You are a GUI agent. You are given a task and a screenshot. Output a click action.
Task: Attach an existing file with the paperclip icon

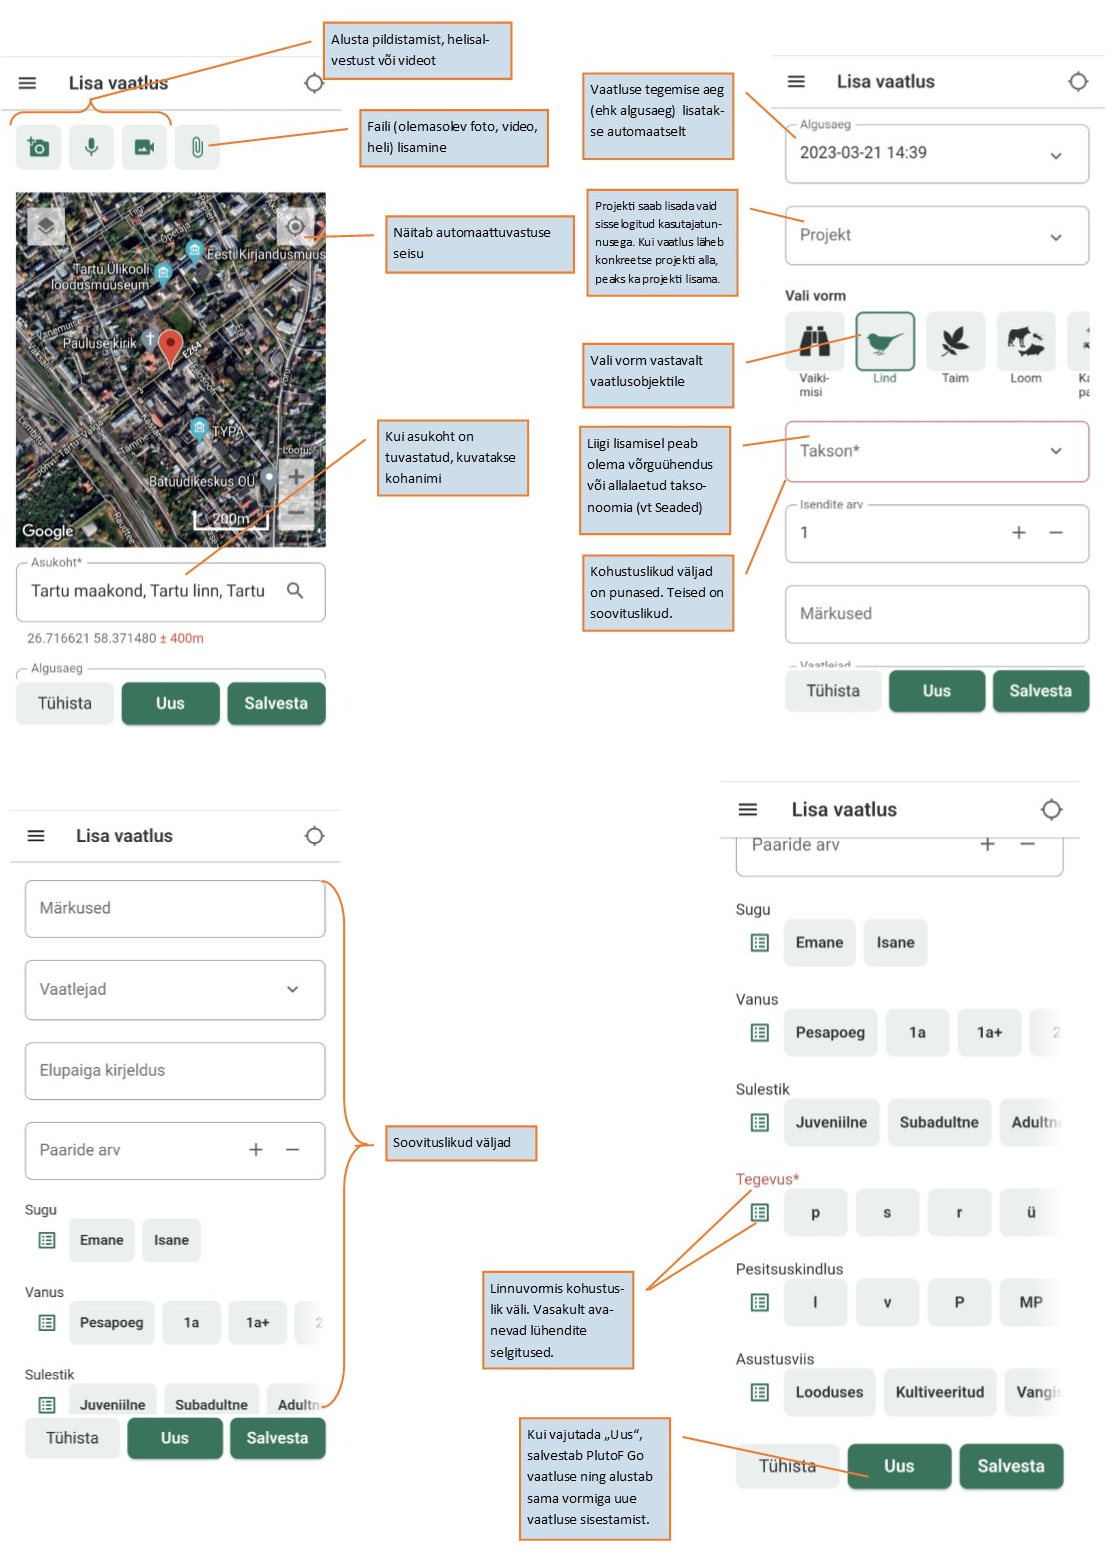[x=197, y=148]
